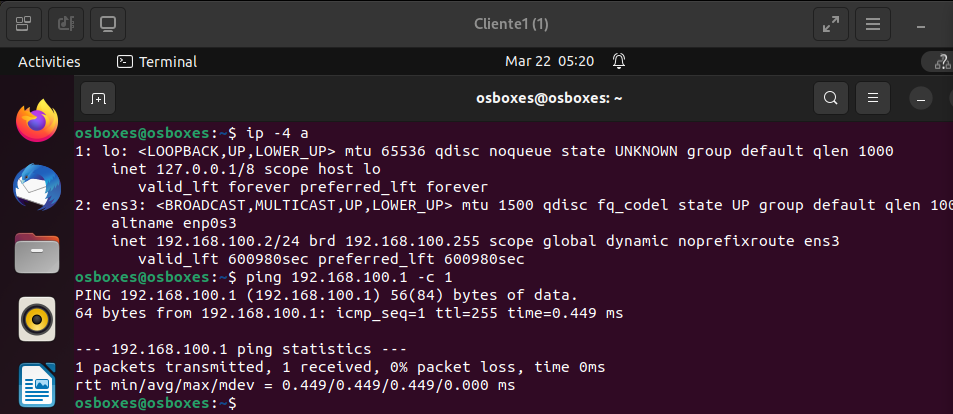Open the Files manager from the dock
The width and height of the screenshot is (953, 414).
(x=37, y=253)
